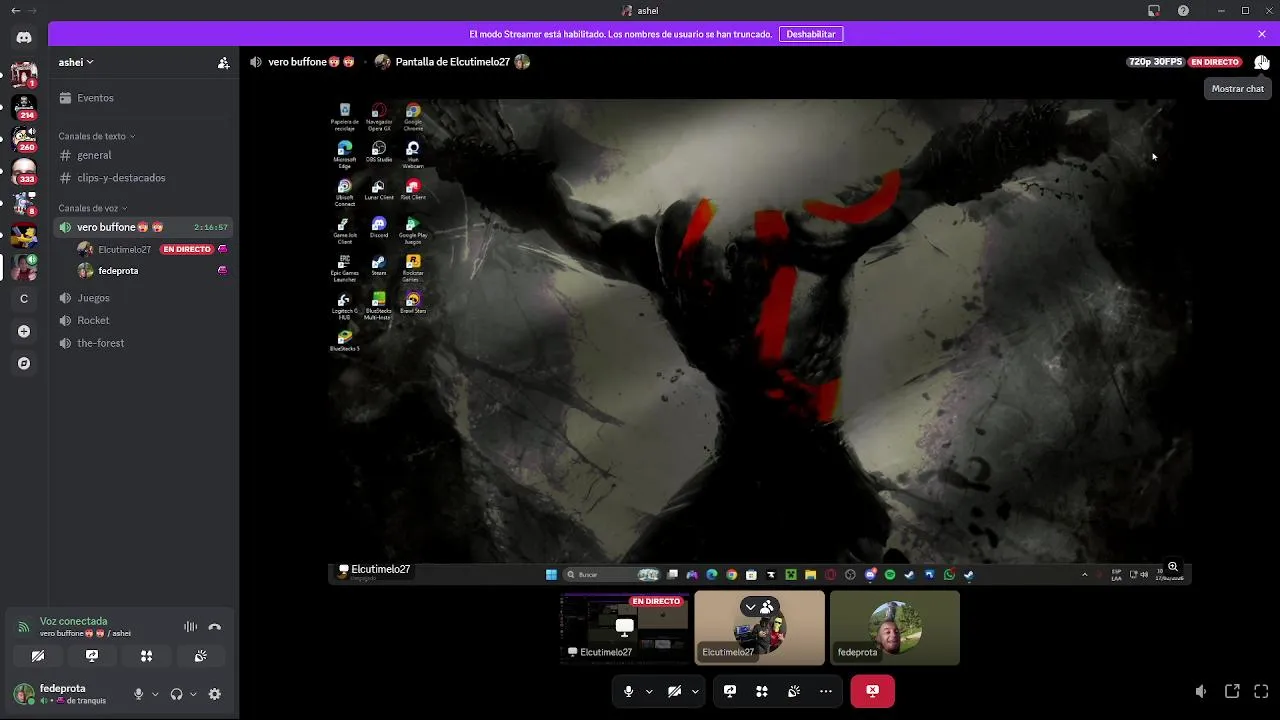The width and height of the screenshot is (1280, 720).
Task: Open user settings gear icon
Action: (214, 694)
